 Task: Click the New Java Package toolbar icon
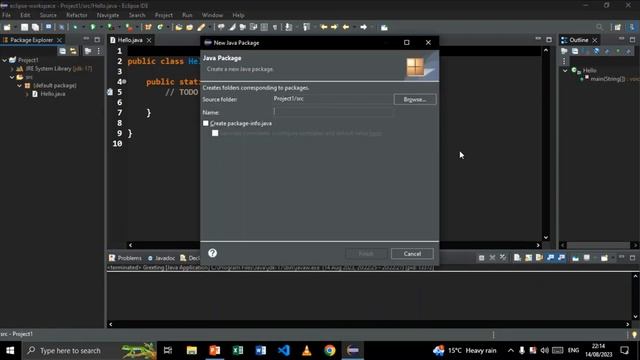coord(148,27)
